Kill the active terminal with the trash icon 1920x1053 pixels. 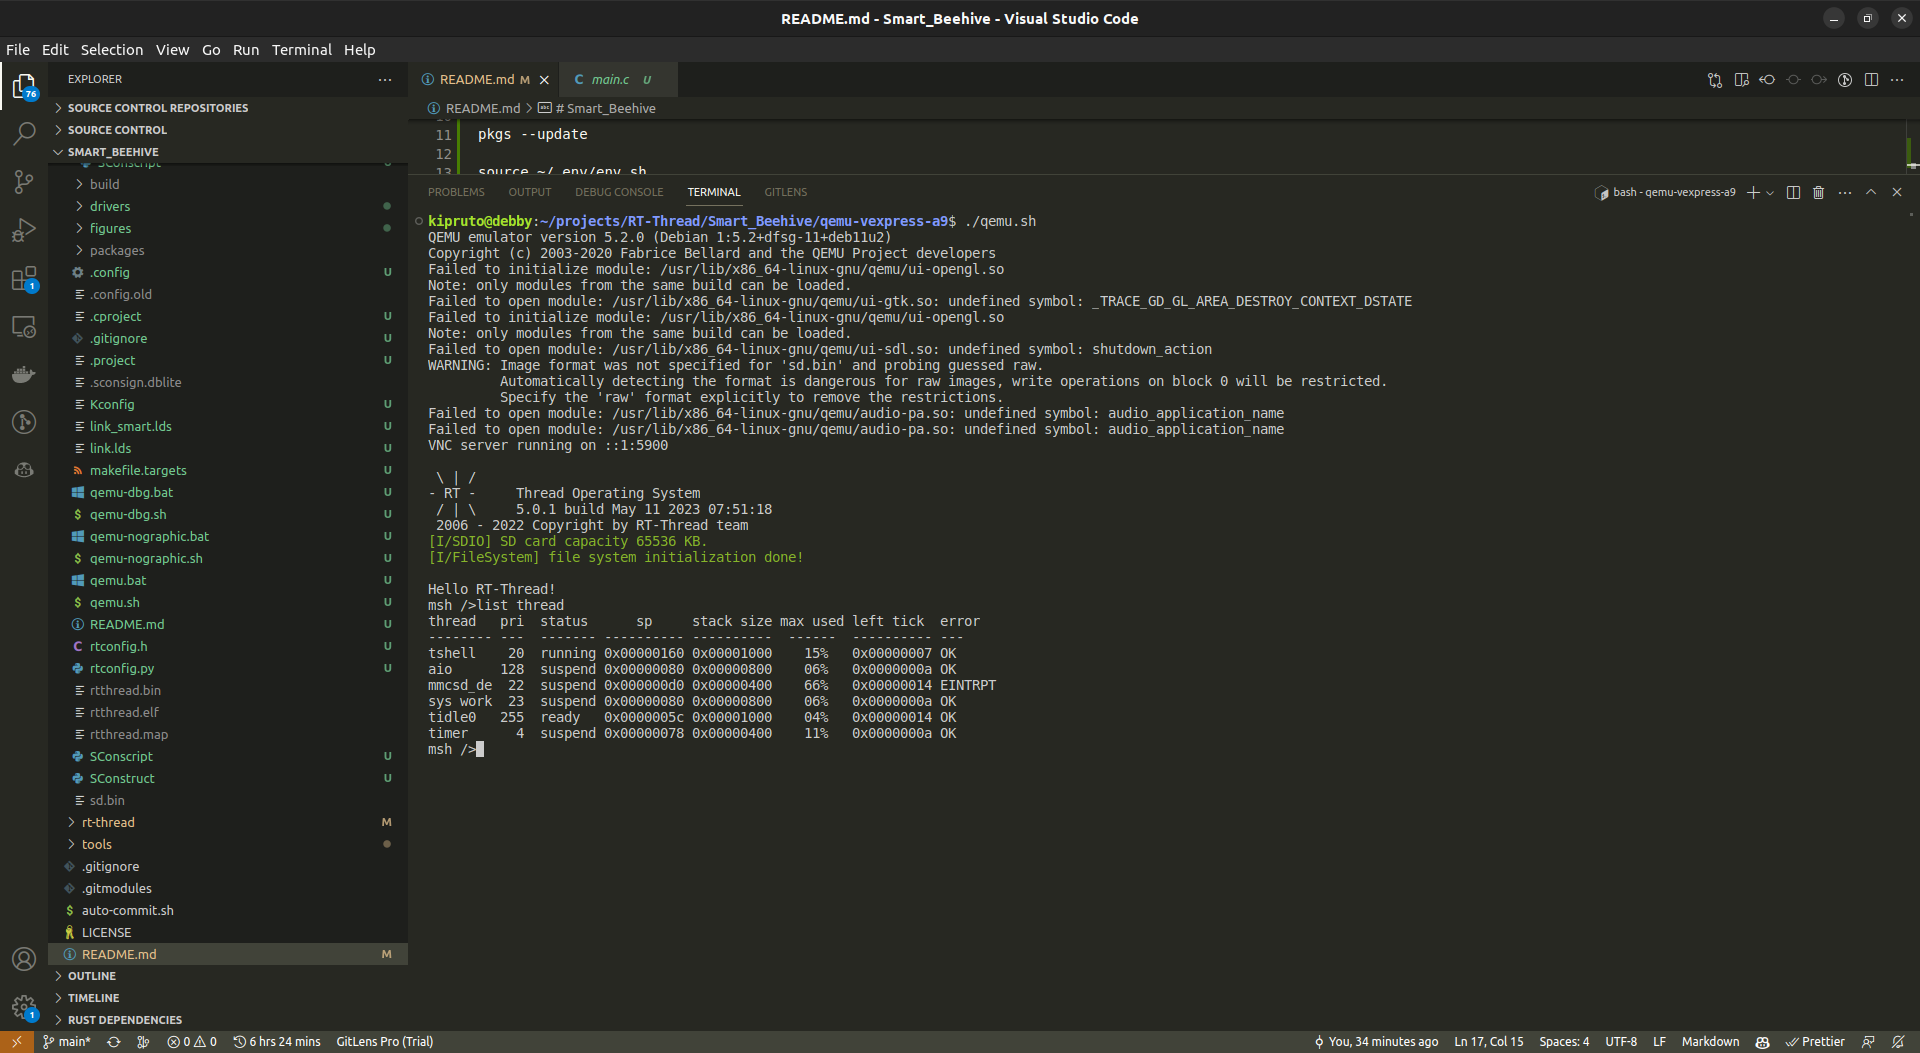(x=1818, y=192)
